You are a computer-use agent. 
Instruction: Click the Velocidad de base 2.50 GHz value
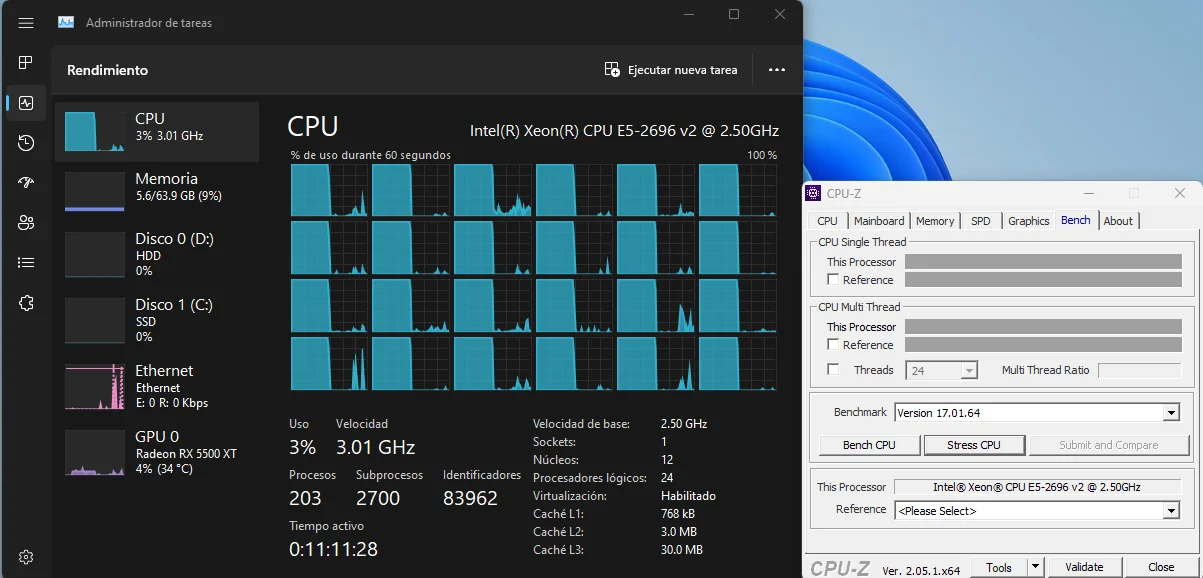pos(684,424)
